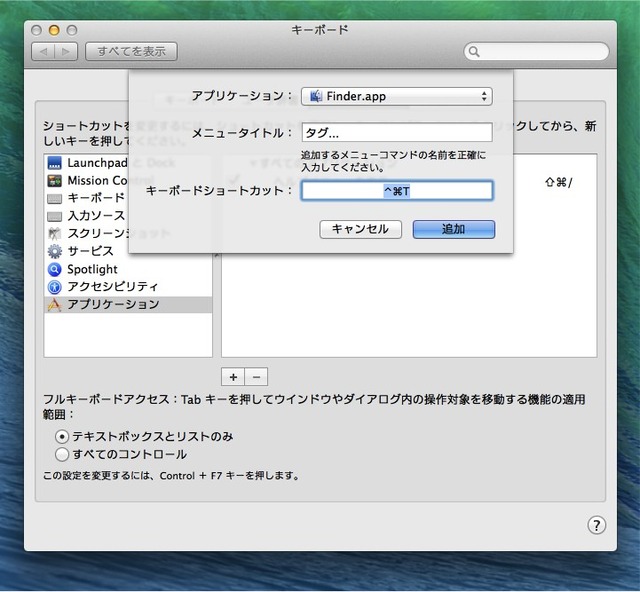Click the メニュータイトル text field

tap(397, 133)
